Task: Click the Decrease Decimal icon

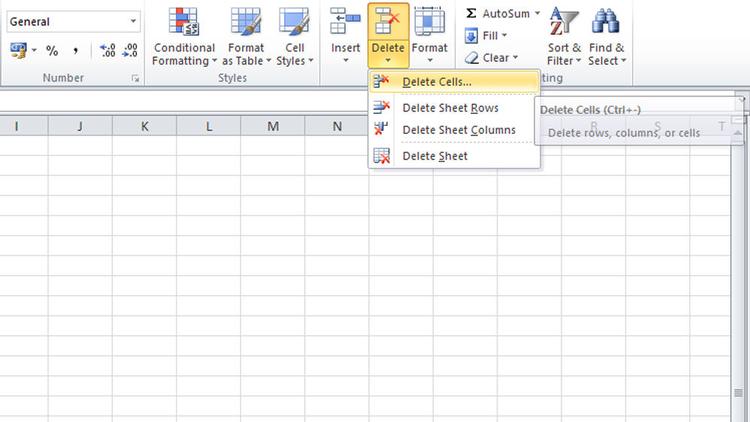Action: point(131,51)
